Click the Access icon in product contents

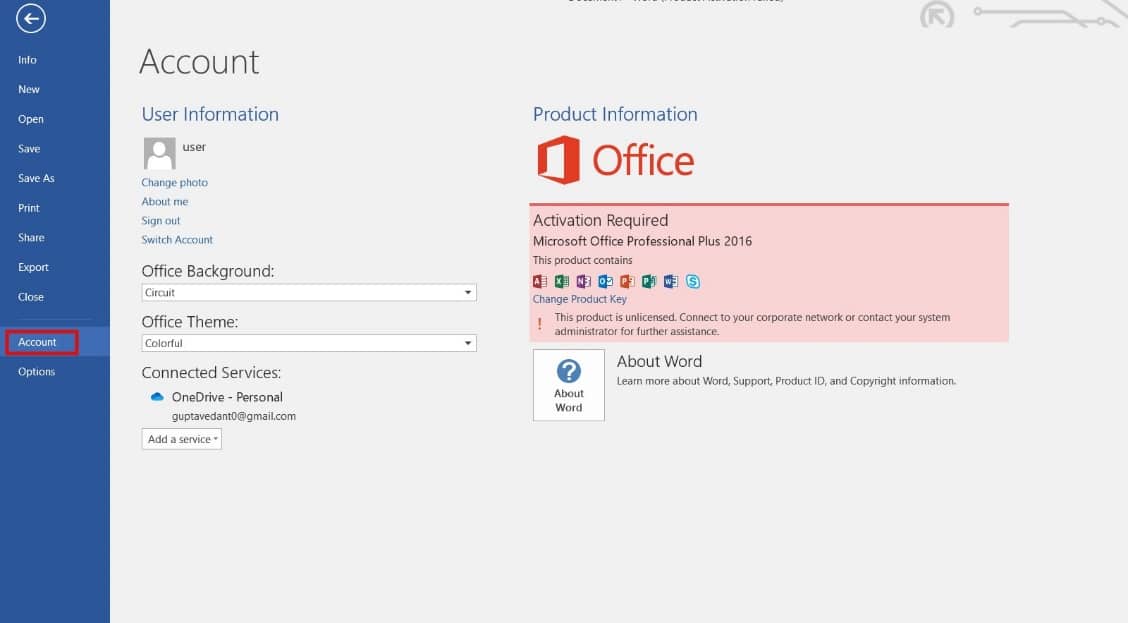tap(540, 281)
